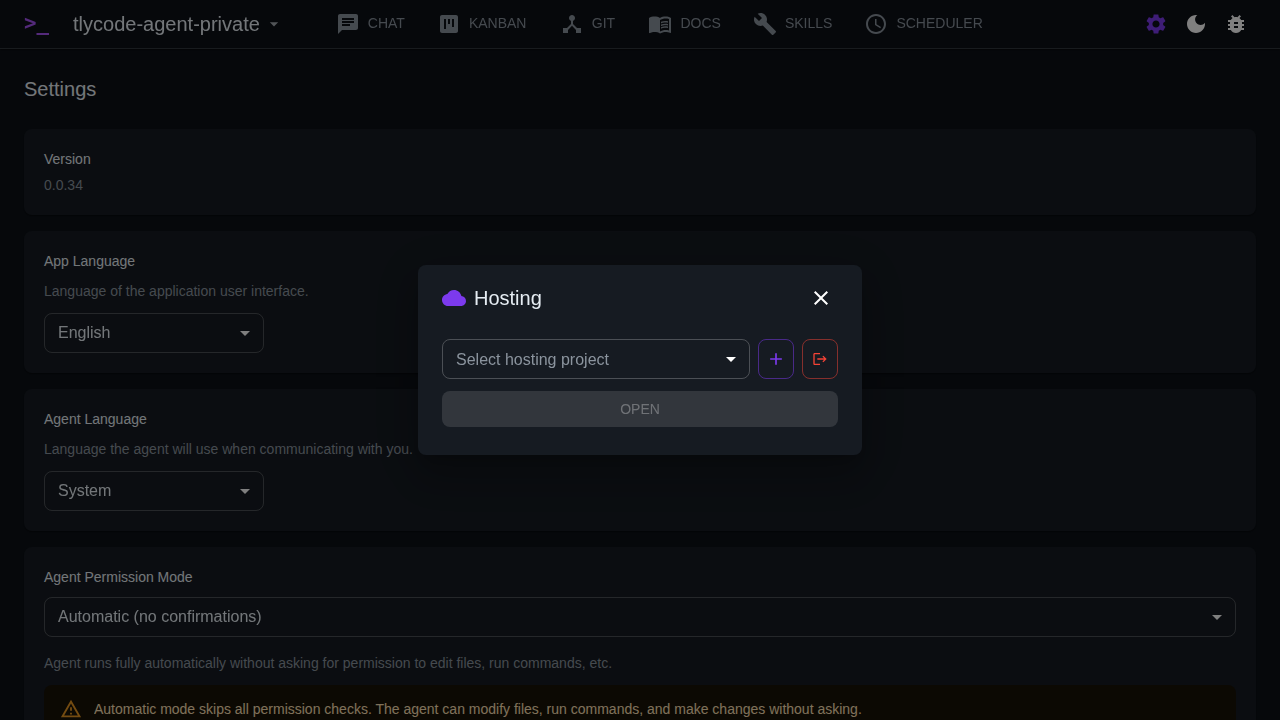Click the Git branch icon
1280x720 pixels.
pos(572,24)
